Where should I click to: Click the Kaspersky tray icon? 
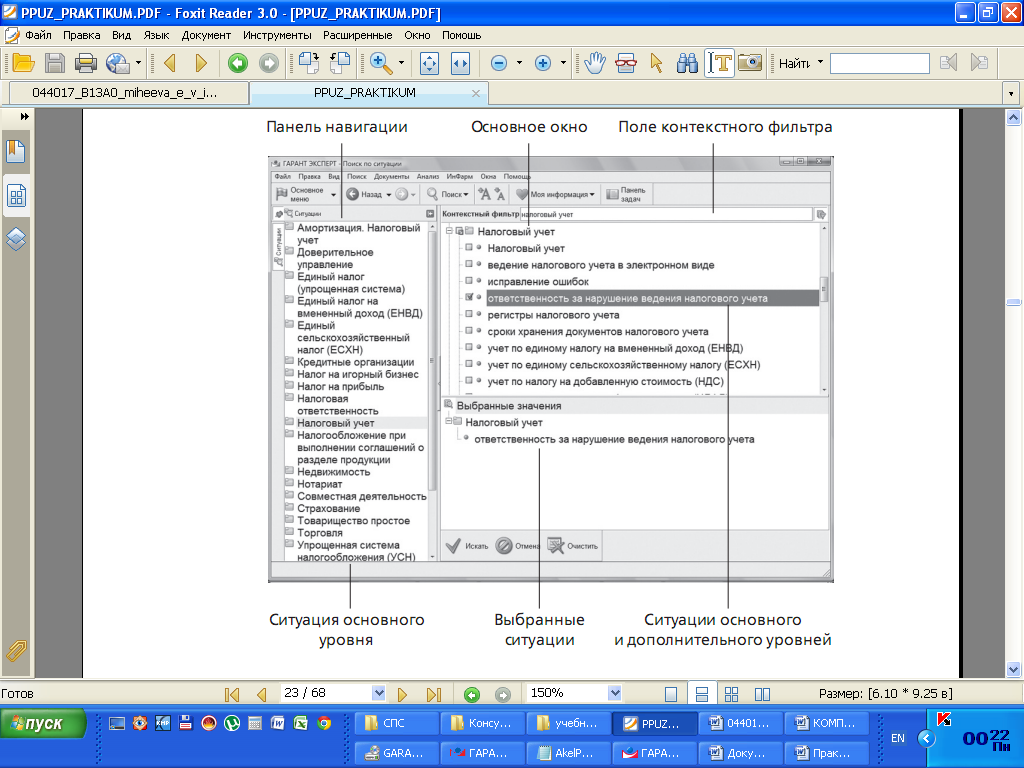pos(944,720)
